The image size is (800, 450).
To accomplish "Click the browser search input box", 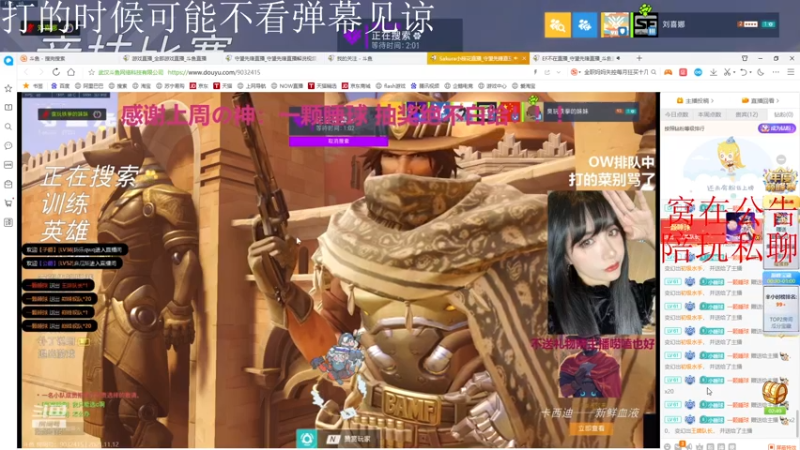I will 616,72.
